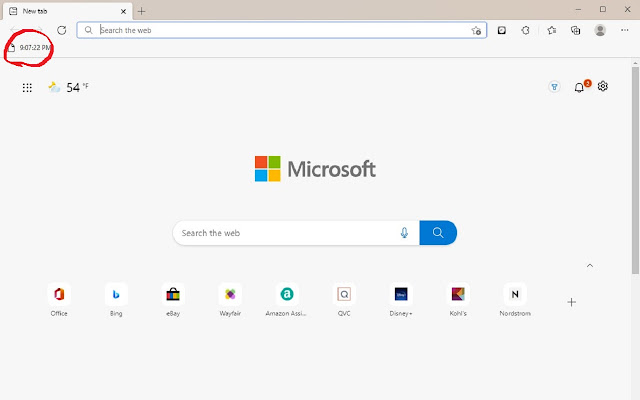Add a new quick link with plus button
640x400 pixels.
point(571,302)
